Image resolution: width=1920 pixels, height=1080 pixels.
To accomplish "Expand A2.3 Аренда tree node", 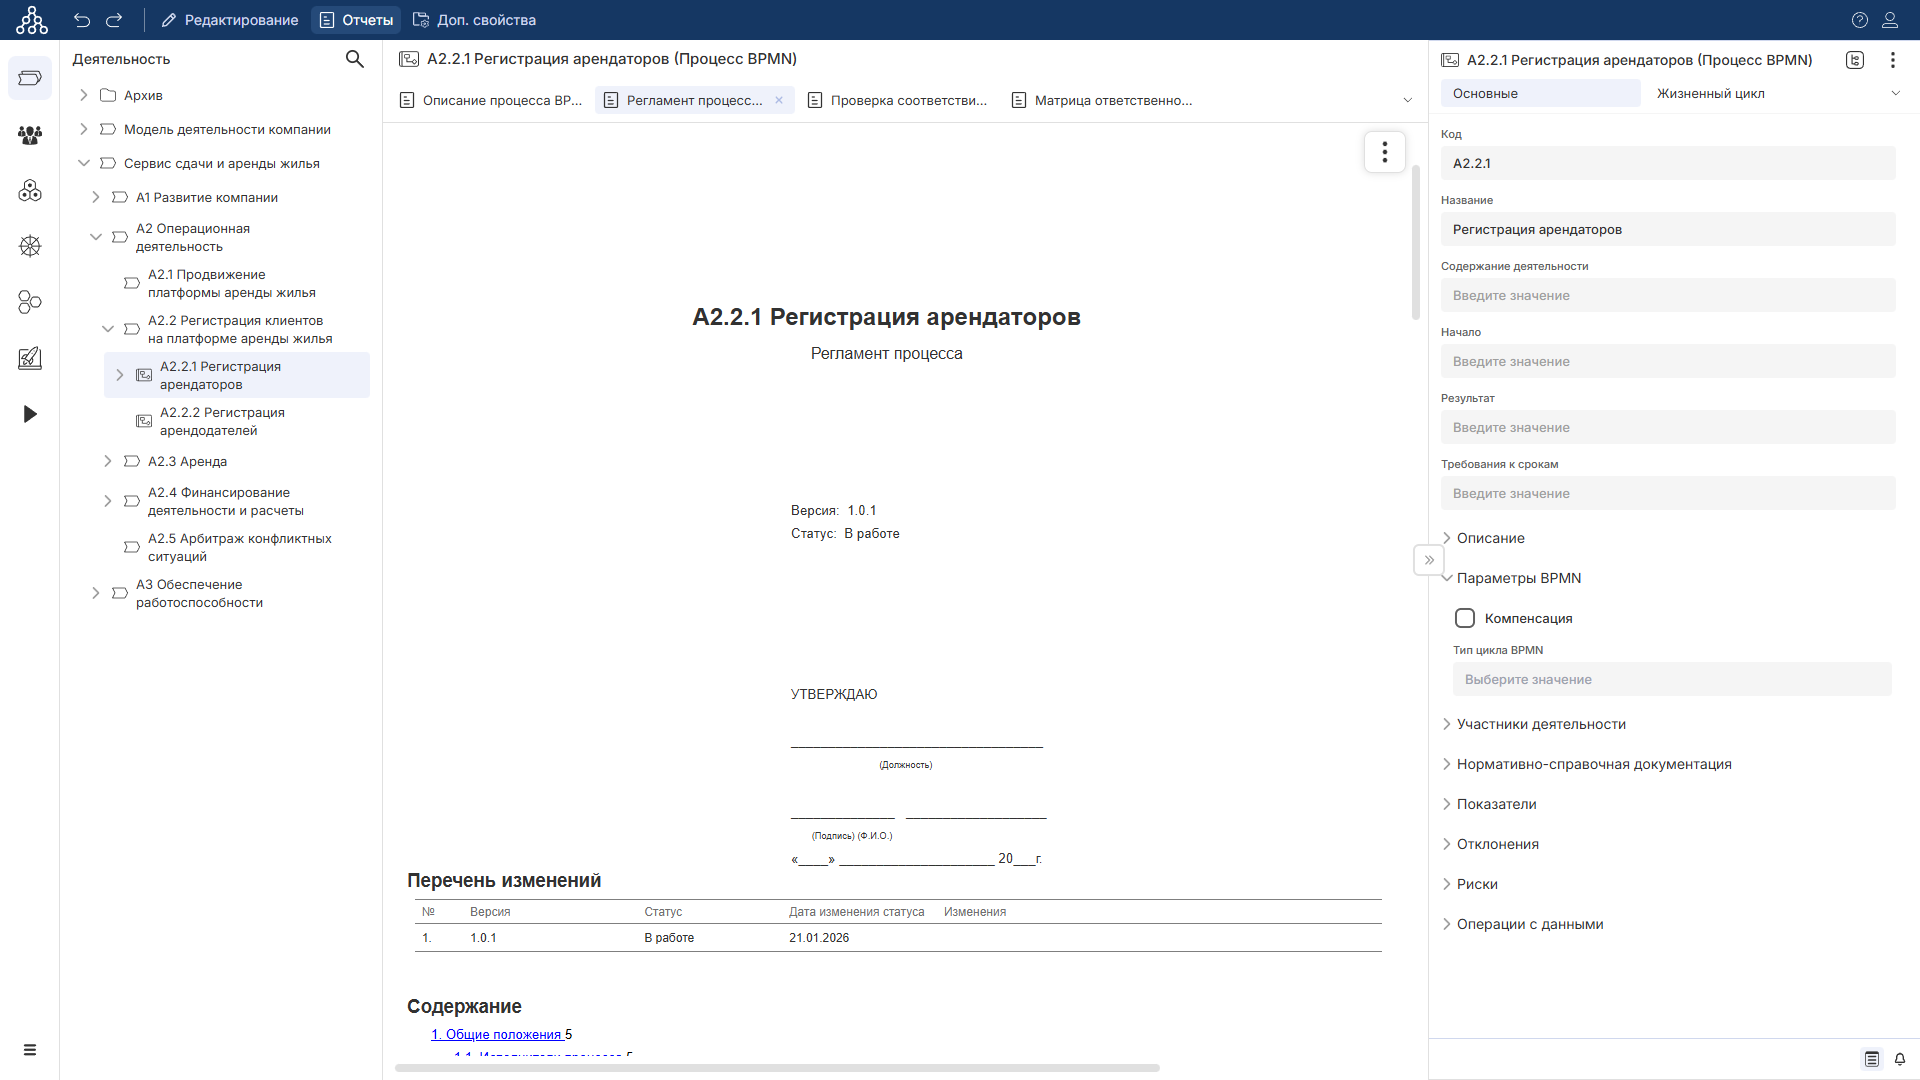I will (108, 461).
